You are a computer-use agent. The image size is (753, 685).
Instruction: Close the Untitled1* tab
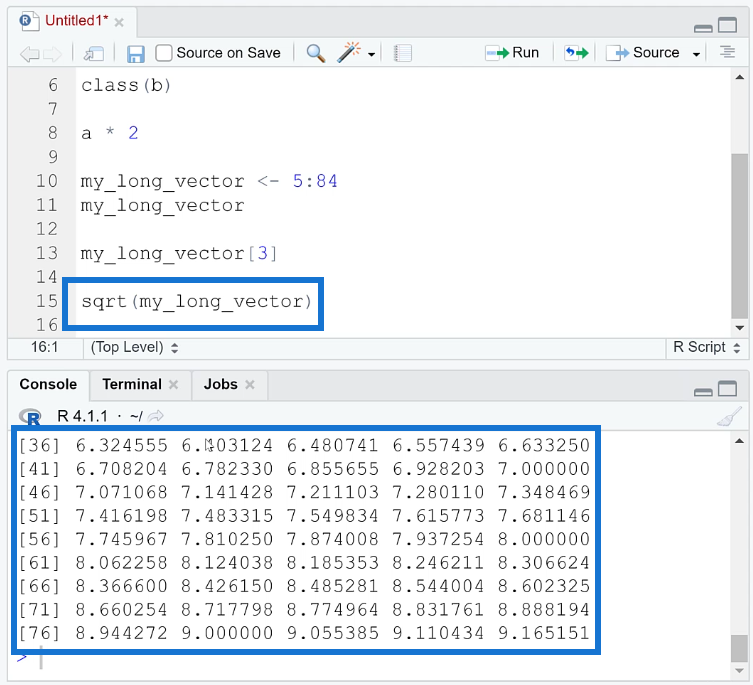point(119,22)
